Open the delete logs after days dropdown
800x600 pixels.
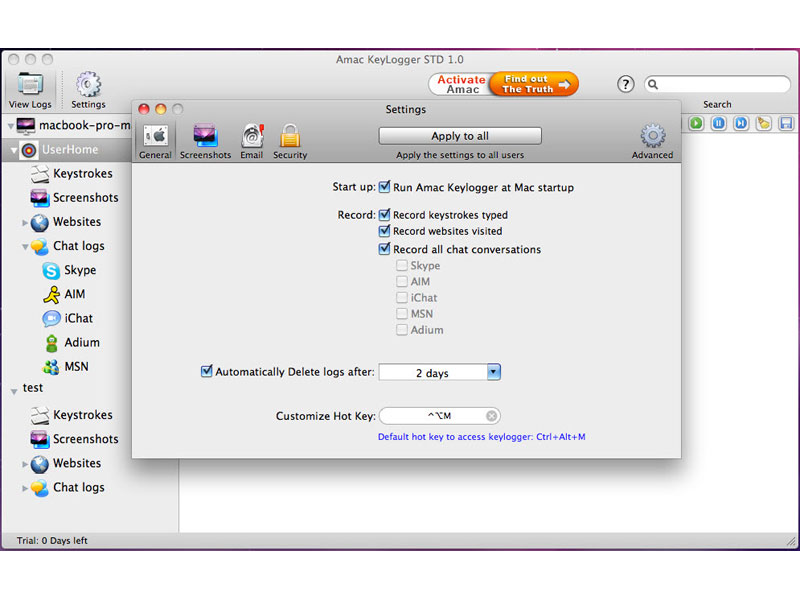[x=493, y=372]
